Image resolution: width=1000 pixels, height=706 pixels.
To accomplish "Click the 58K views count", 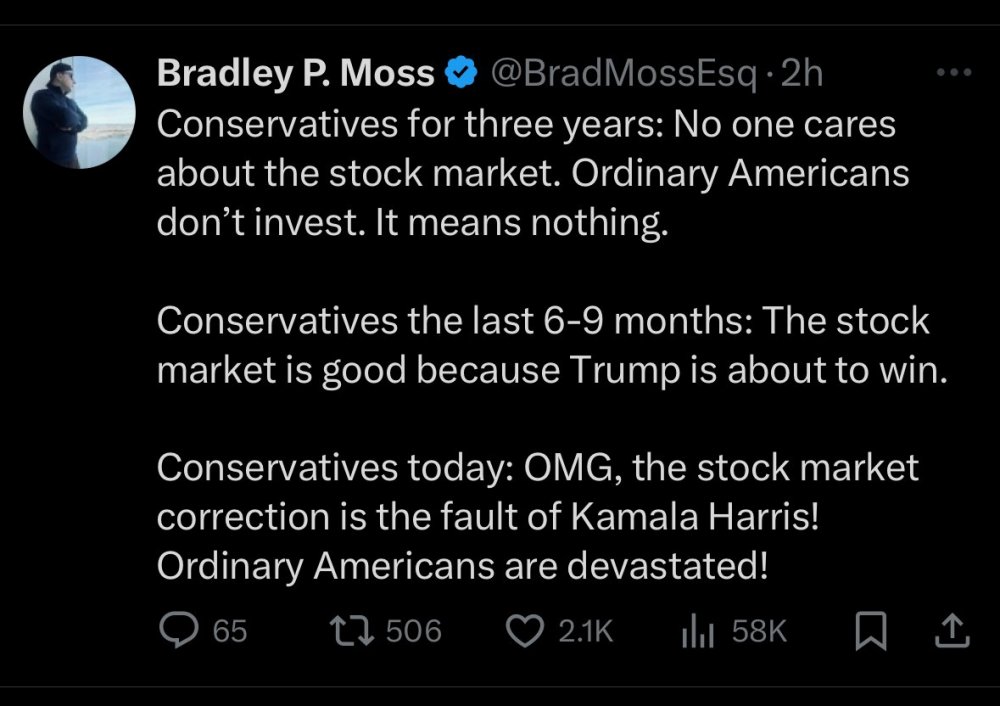I will pos(760,631).
